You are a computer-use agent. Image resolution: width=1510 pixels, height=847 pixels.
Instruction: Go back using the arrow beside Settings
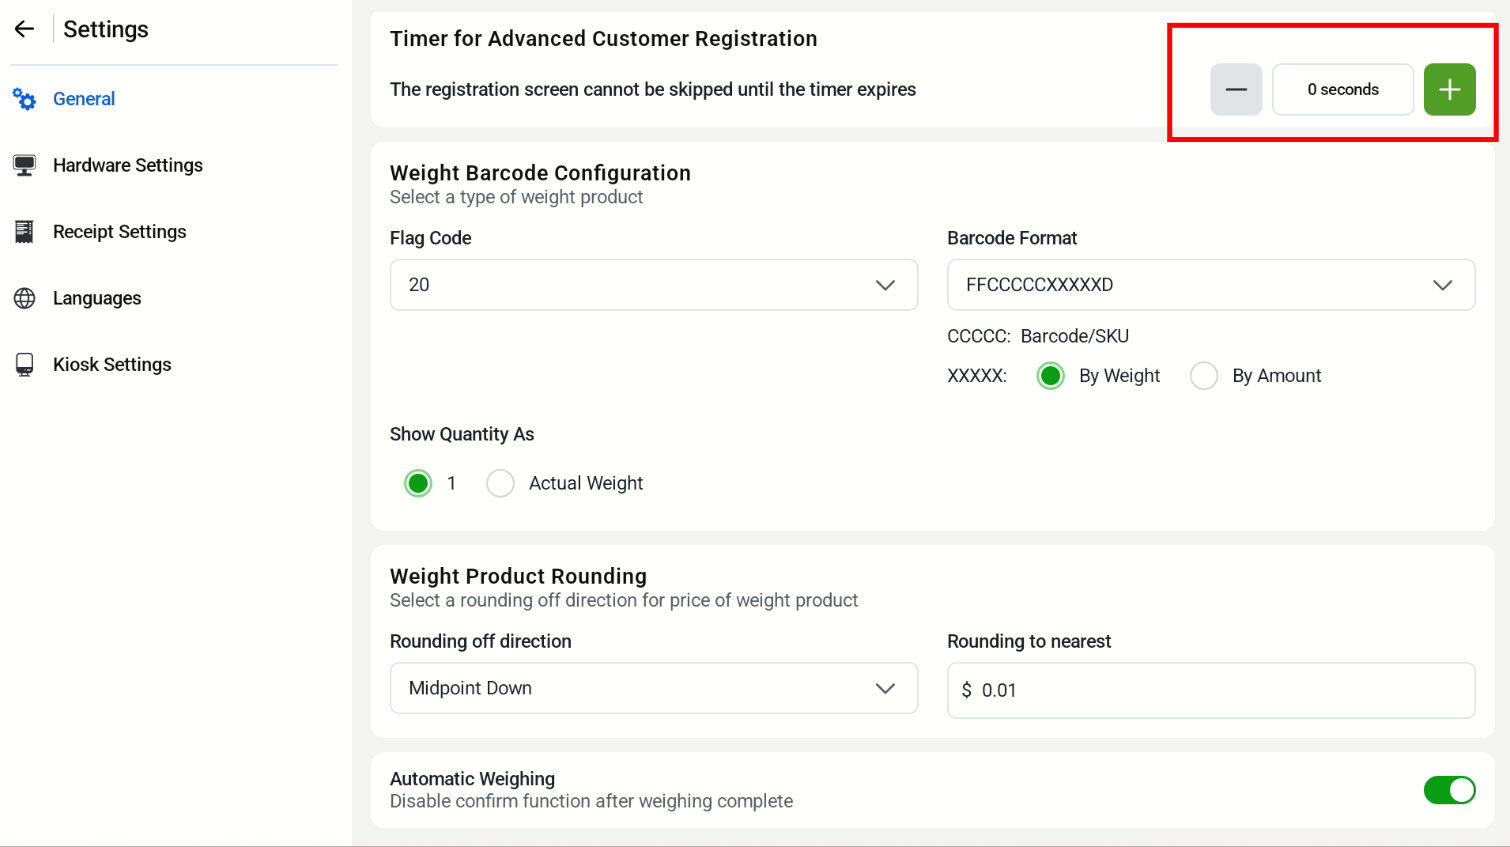pyautogui.click(x=24, y=29)
